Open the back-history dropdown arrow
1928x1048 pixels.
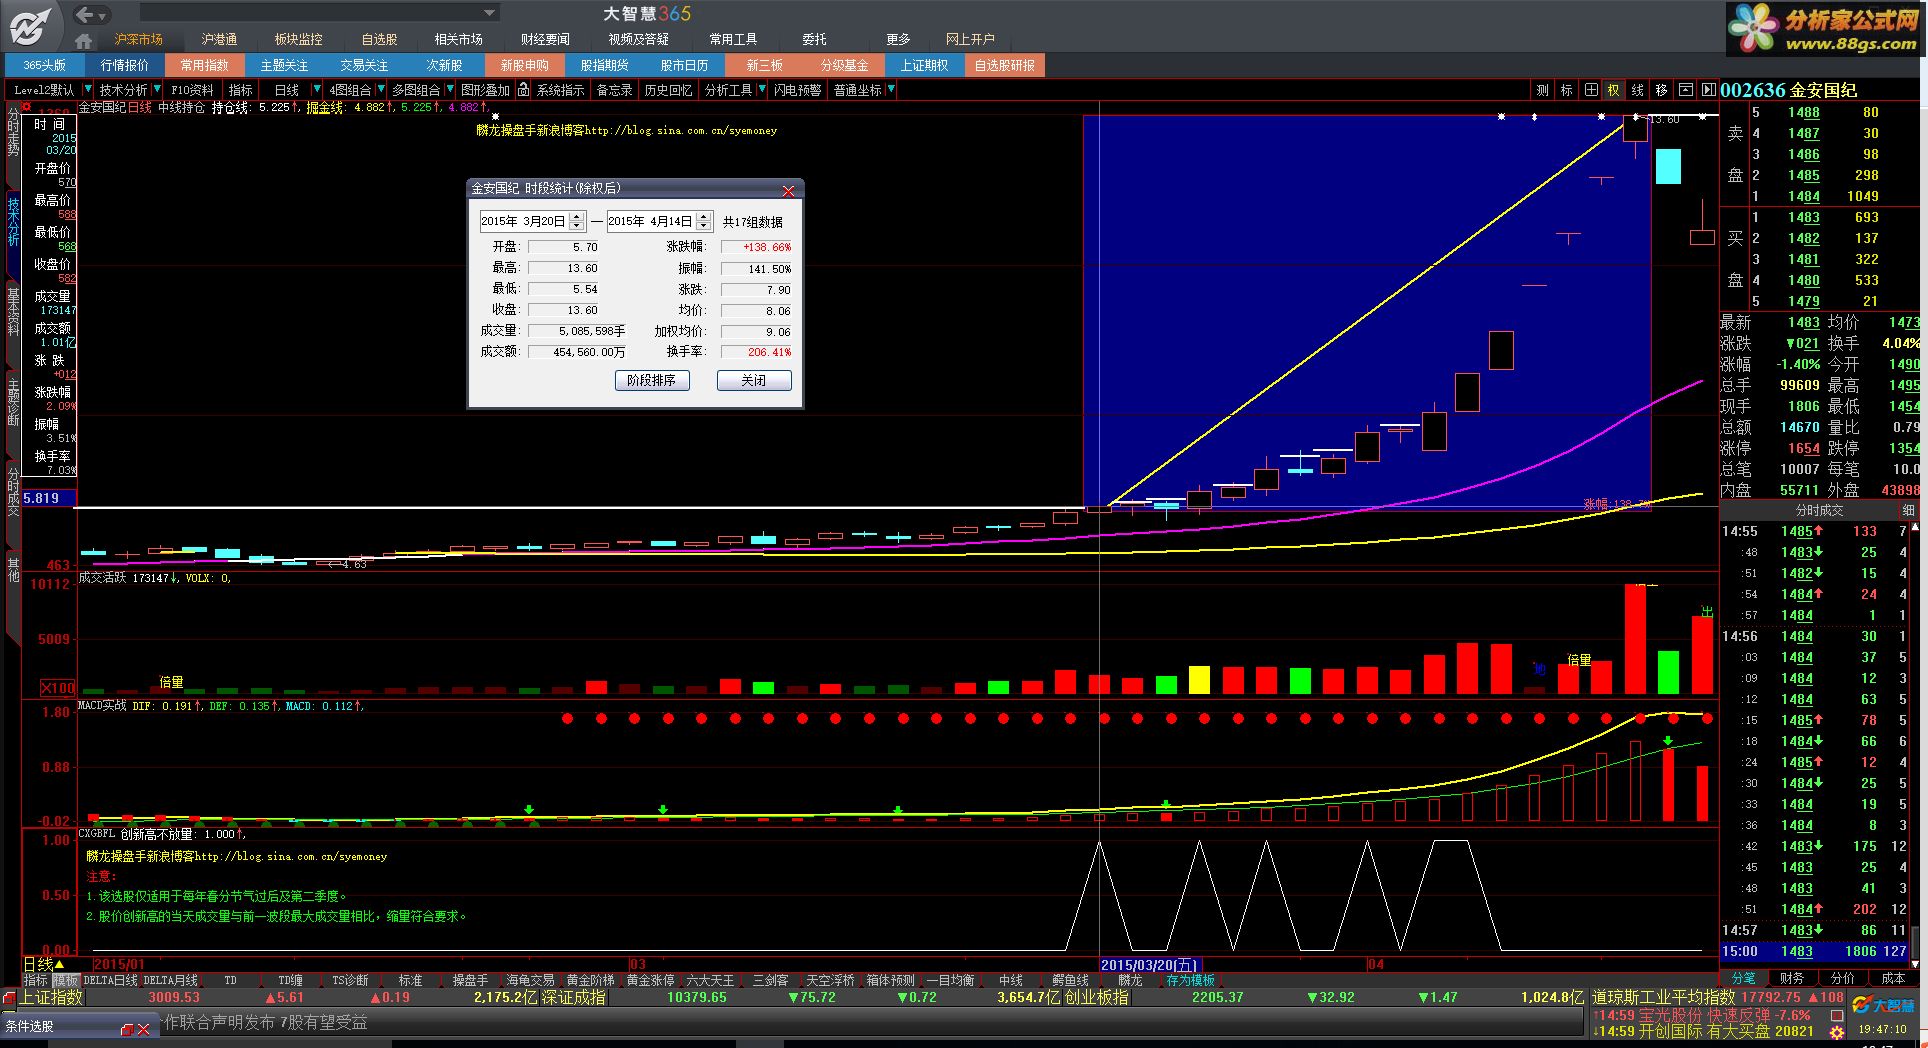tap(103, 15)
